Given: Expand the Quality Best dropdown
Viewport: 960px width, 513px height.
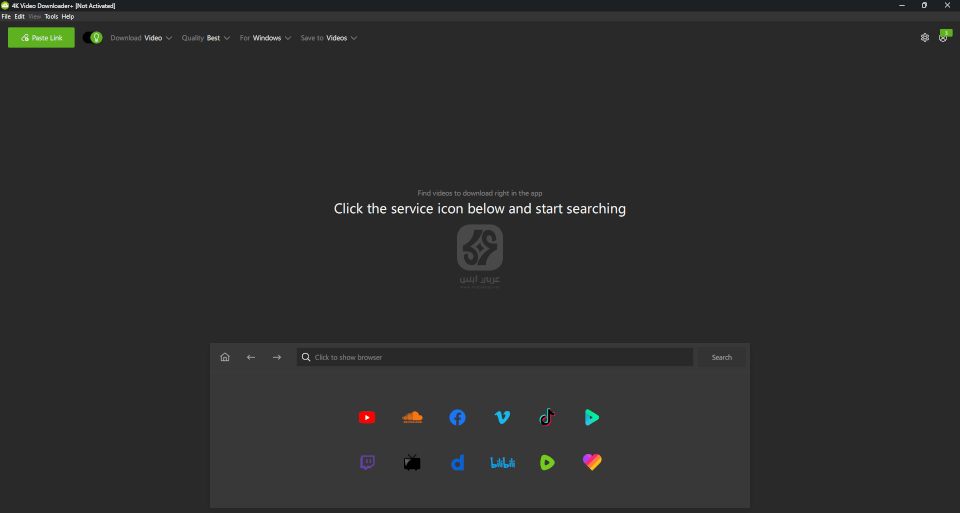Looking at the screenshot, I should tap(206, 38).
